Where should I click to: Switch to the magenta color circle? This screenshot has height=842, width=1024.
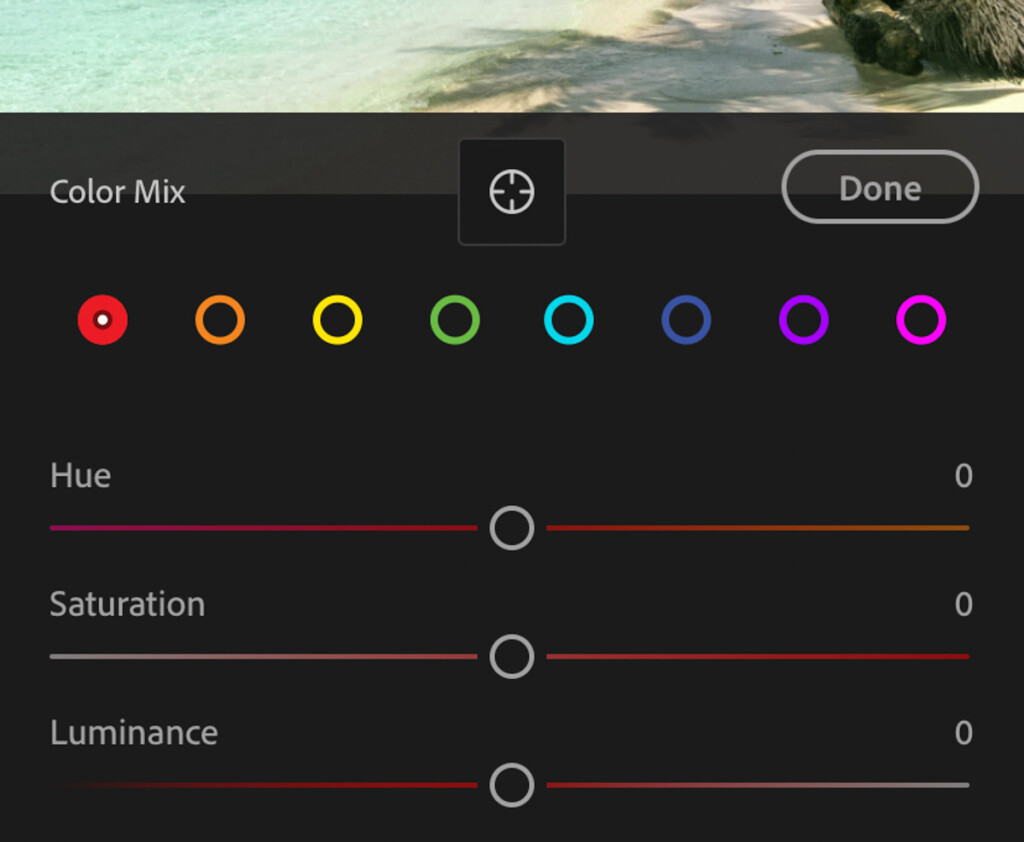921,319
